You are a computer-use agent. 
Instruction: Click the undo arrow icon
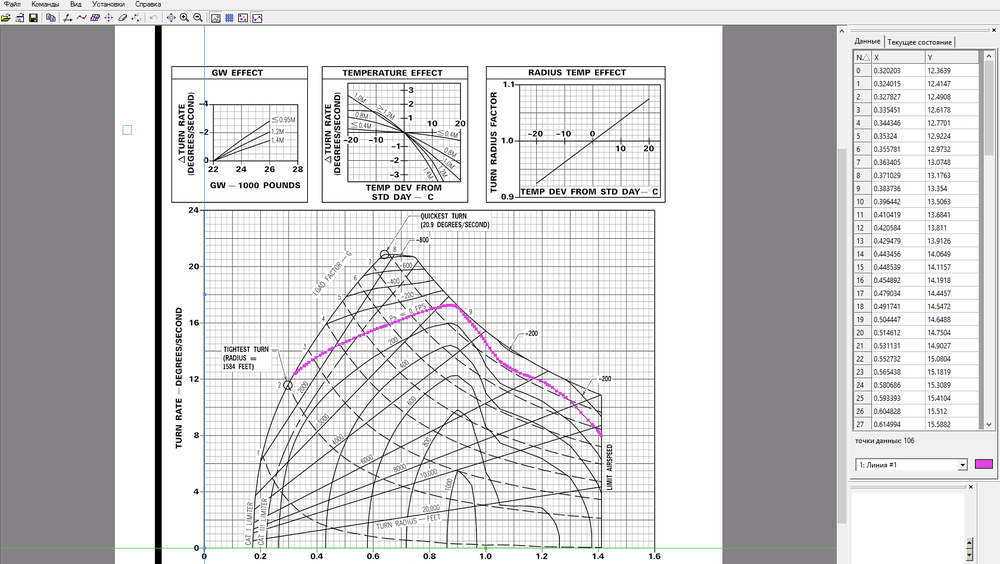(153, 18)
